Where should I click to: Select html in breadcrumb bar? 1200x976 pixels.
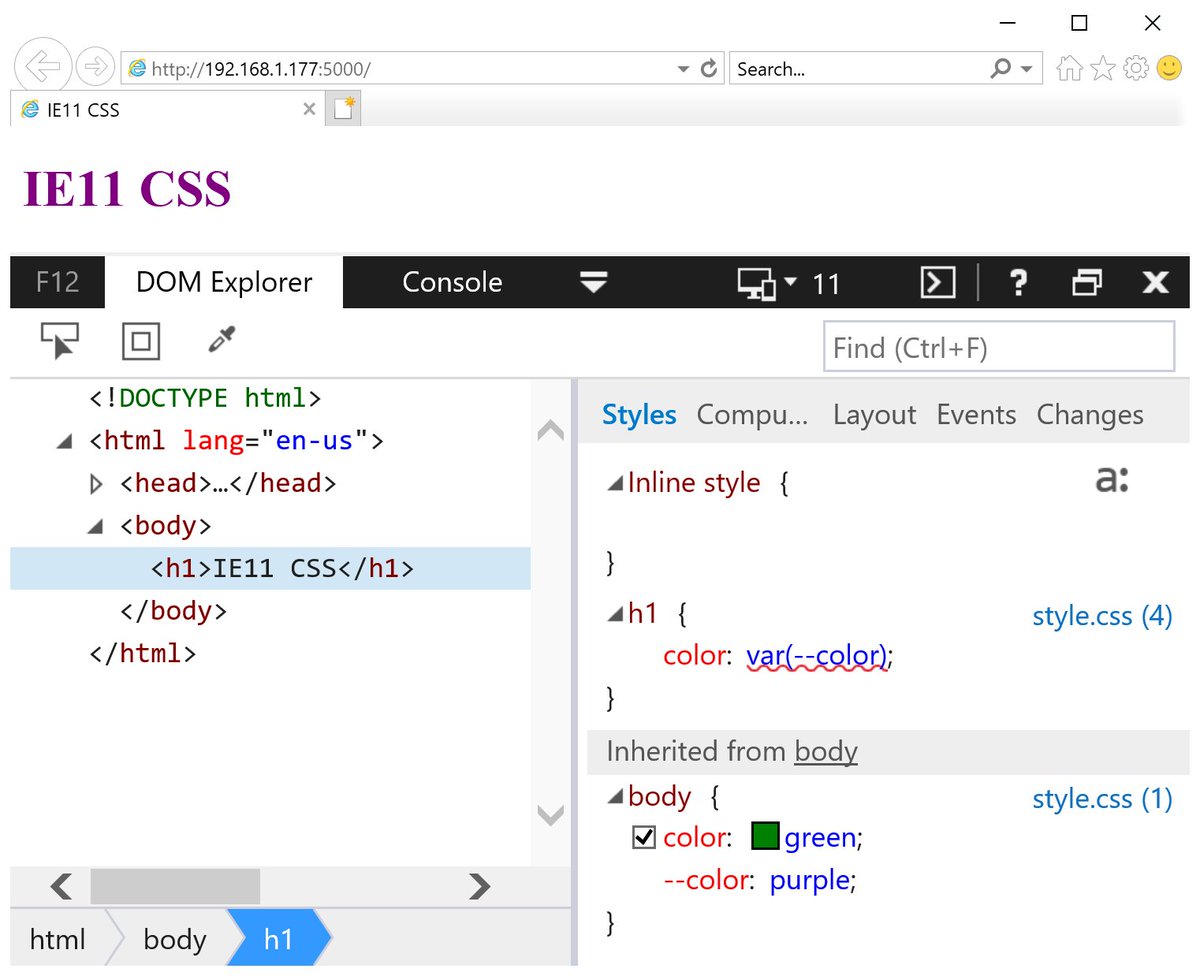tap(58, 939)
